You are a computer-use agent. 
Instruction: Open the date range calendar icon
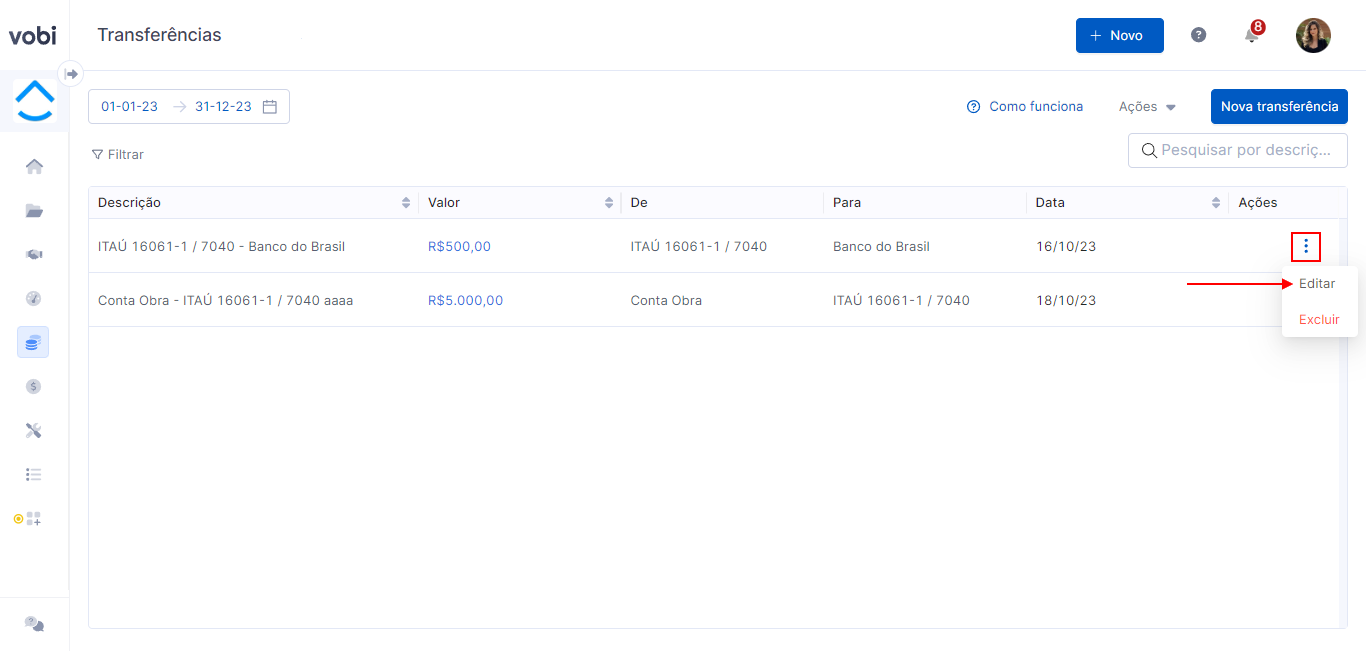coord(270,106)
